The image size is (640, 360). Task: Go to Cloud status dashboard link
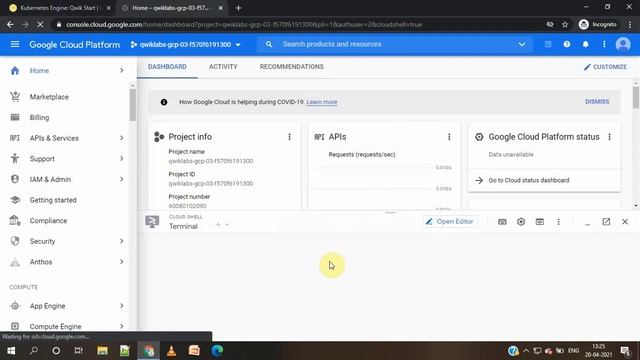pos(529,180)
